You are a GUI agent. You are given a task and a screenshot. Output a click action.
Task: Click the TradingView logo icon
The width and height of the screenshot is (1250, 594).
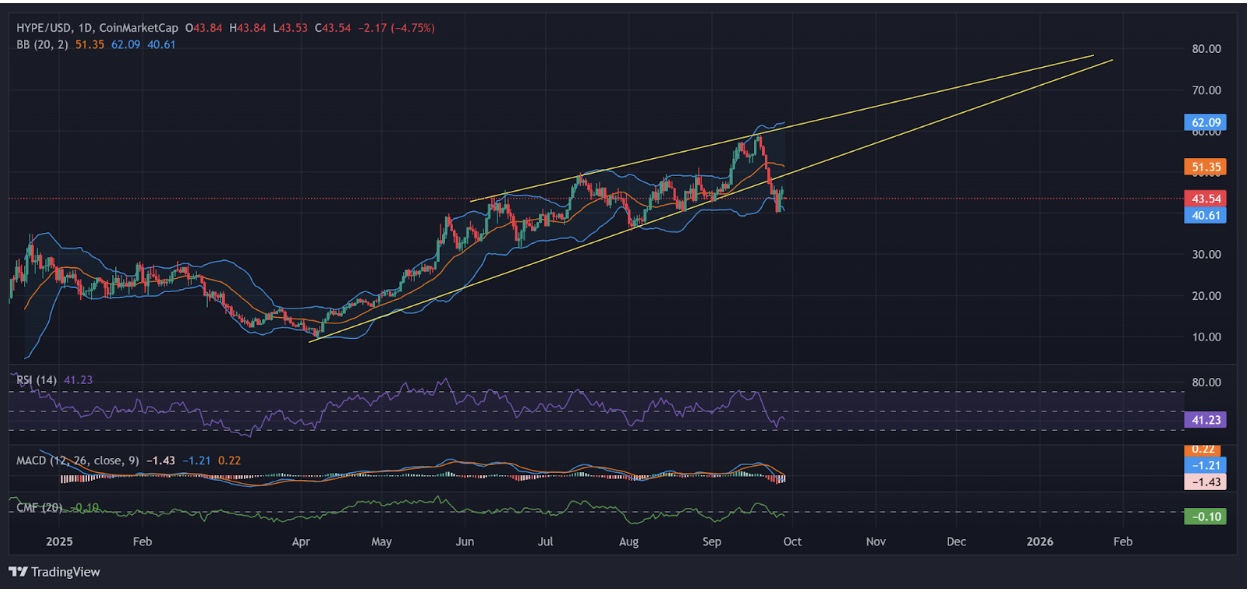pyautogui.click(x=17, y=572)
